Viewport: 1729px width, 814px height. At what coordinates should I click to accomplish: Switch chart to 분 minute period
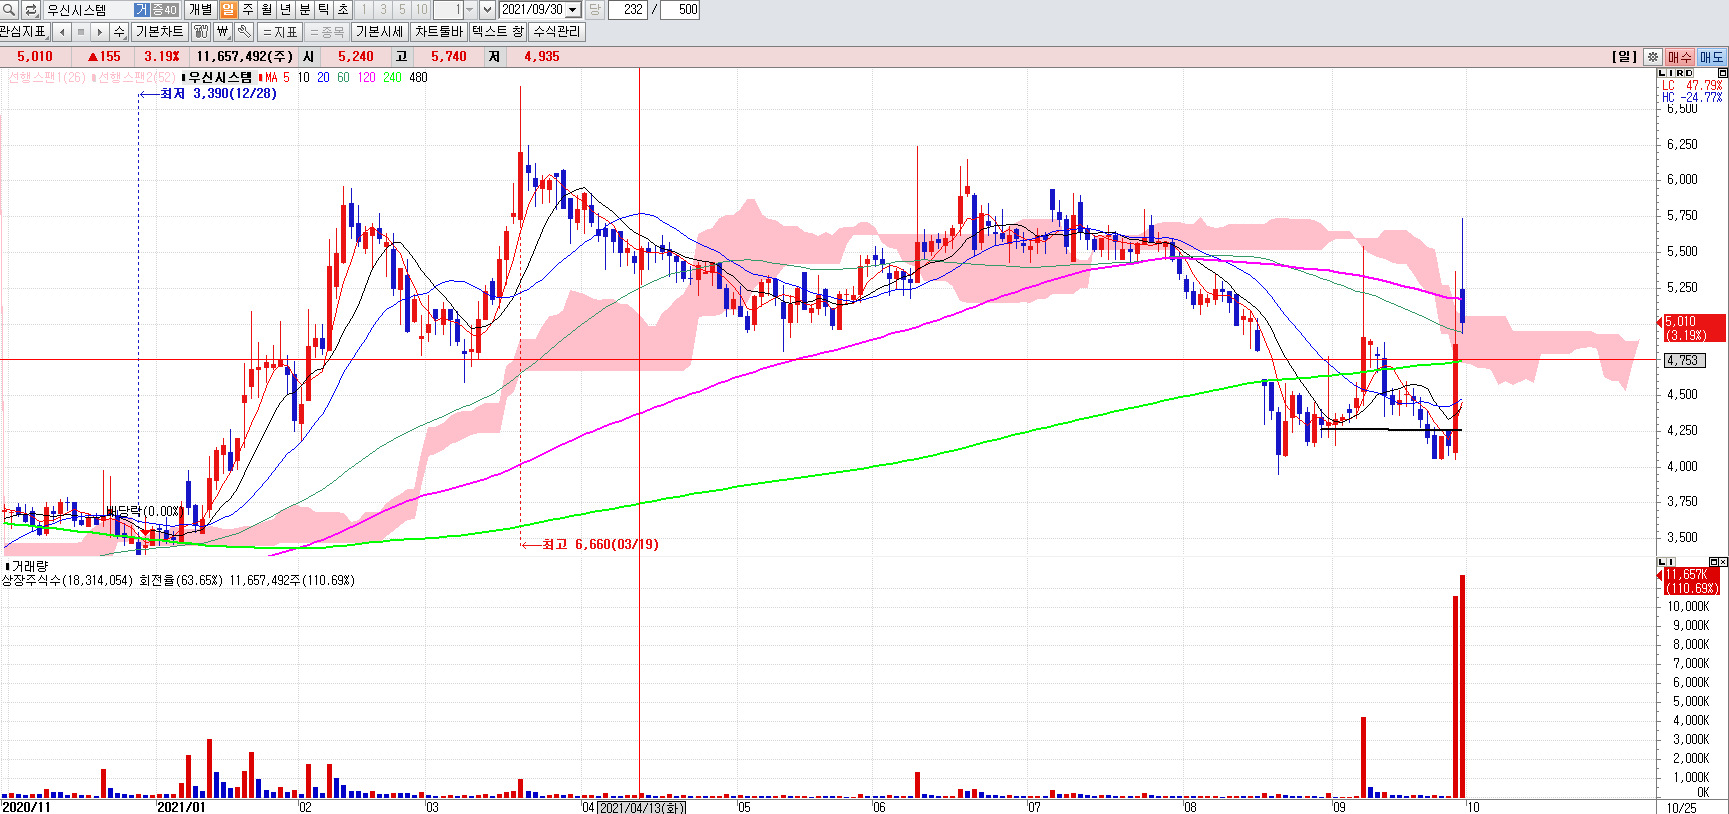(x=305, y=10)
